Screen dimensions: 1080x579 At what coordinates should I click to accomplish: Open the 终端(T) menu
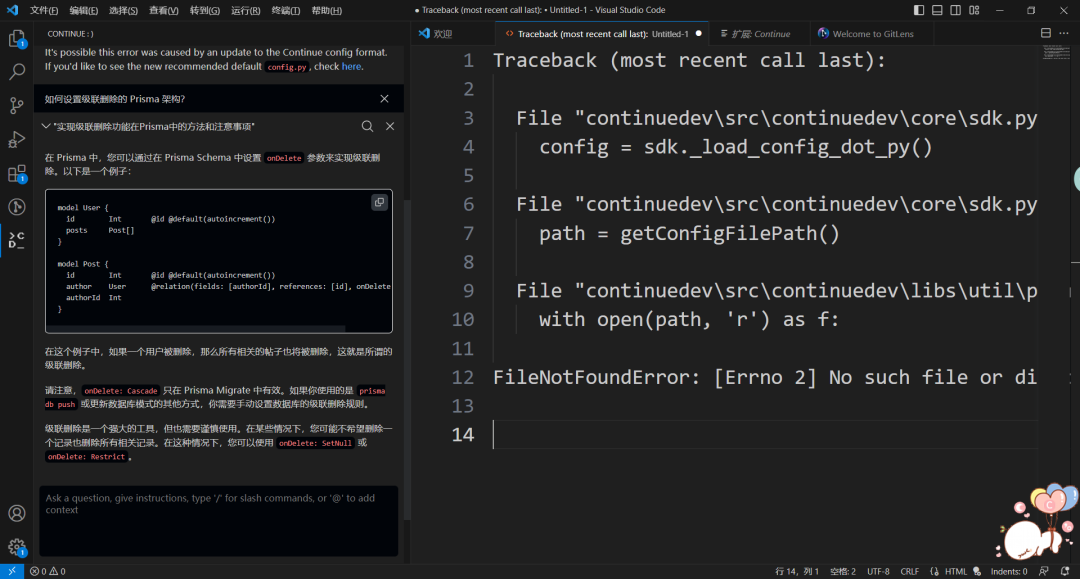tap(286, 10)
